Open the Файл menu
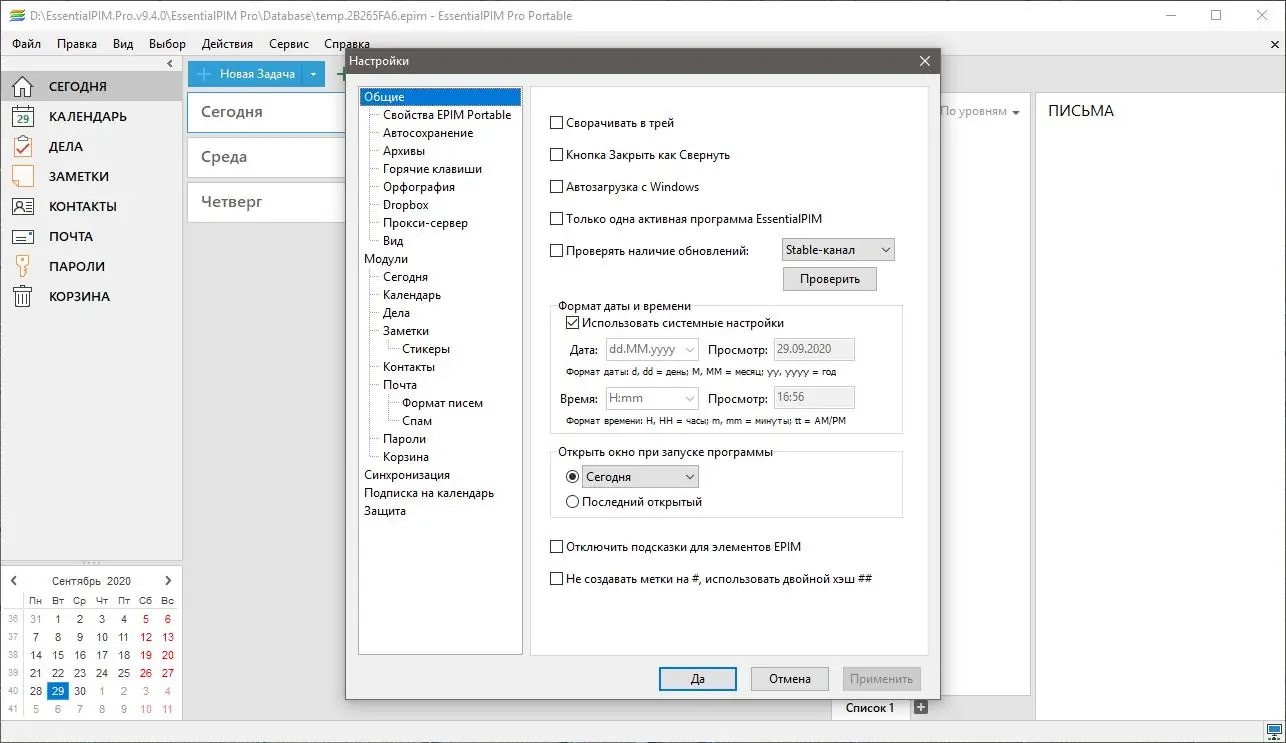Screen dimensions: 1286x743 coord(25,43)
